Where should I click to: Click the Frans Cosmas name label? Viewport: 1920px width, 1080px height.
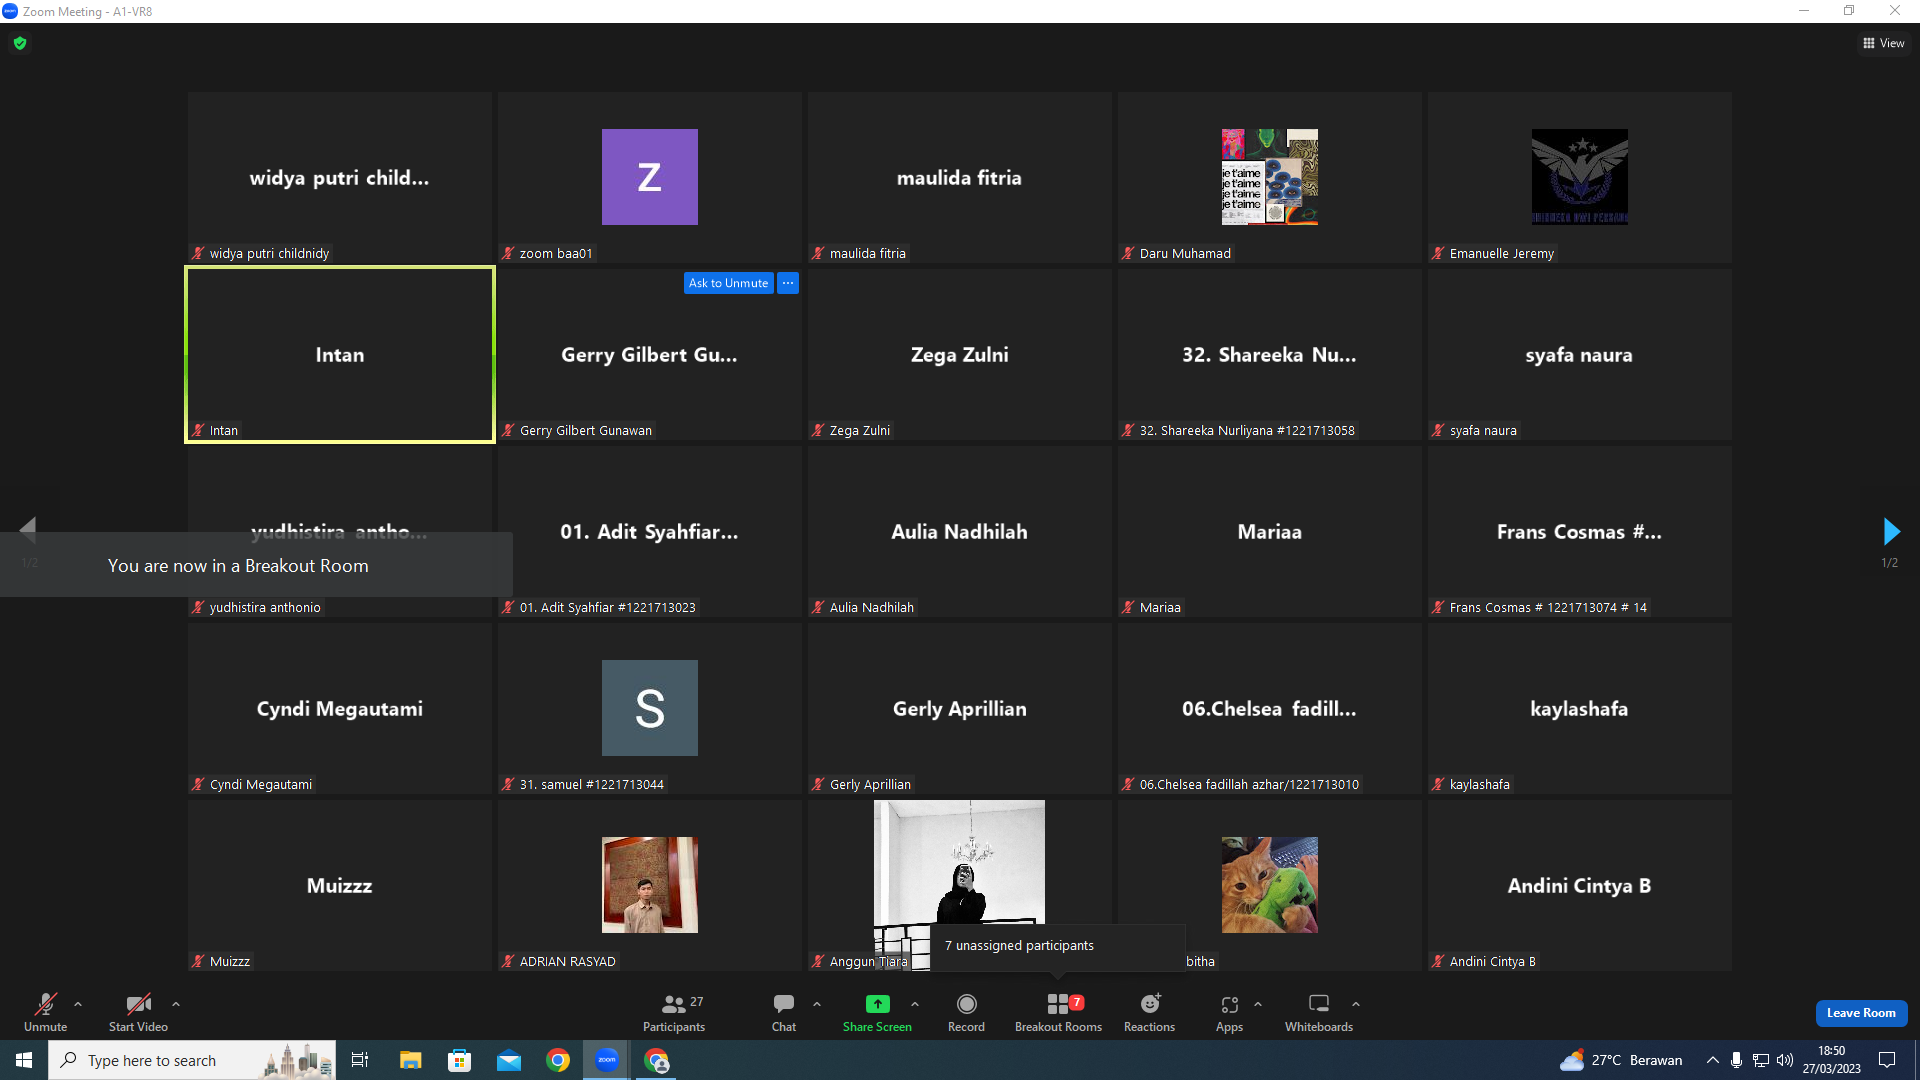(1548, 608)
